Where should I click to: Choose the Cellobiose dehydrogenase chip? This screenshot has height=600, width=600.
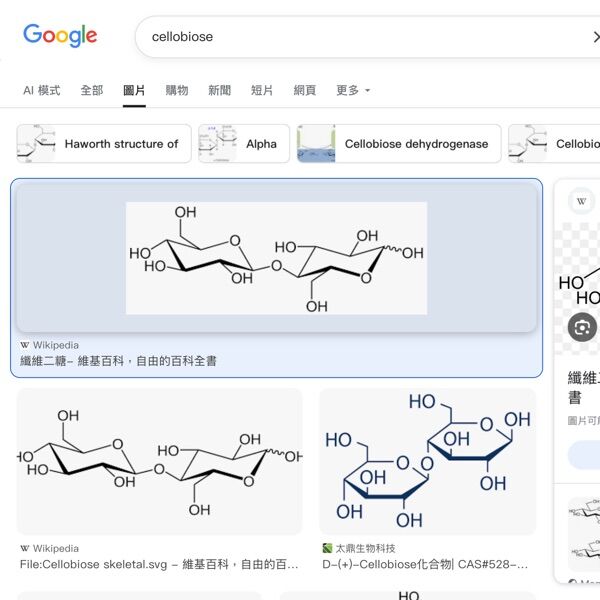pyautogui.click(x=397, y=144)
